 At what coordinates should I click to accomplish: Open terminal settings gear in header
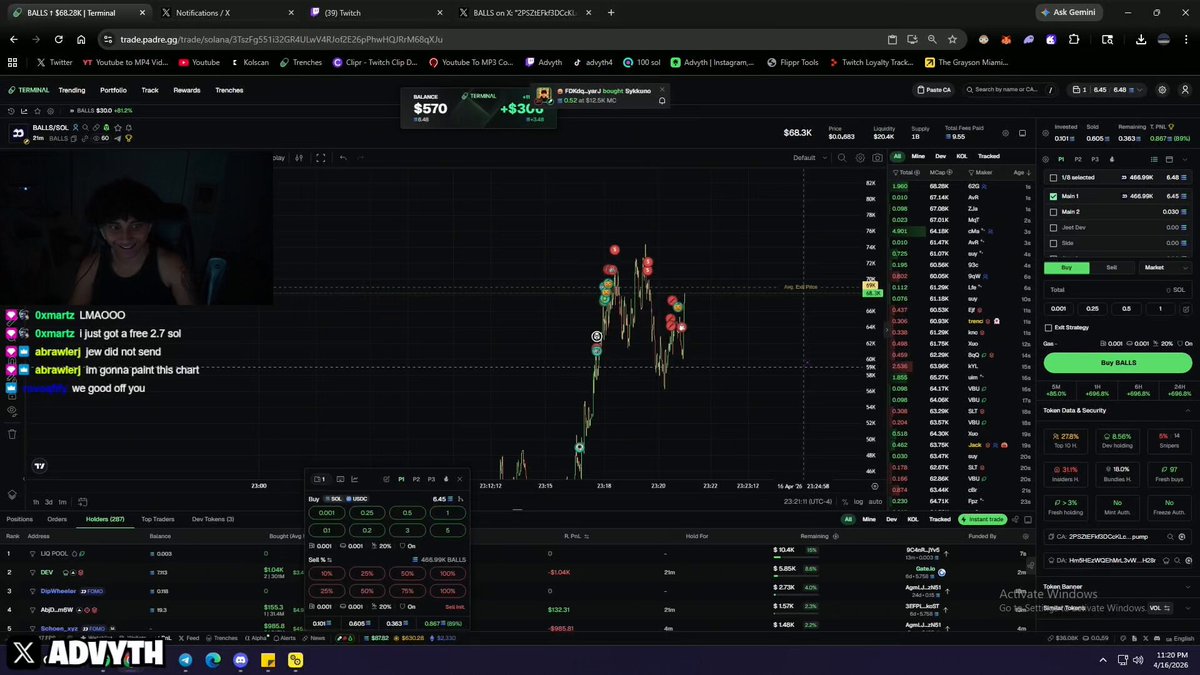[1162, 90]
